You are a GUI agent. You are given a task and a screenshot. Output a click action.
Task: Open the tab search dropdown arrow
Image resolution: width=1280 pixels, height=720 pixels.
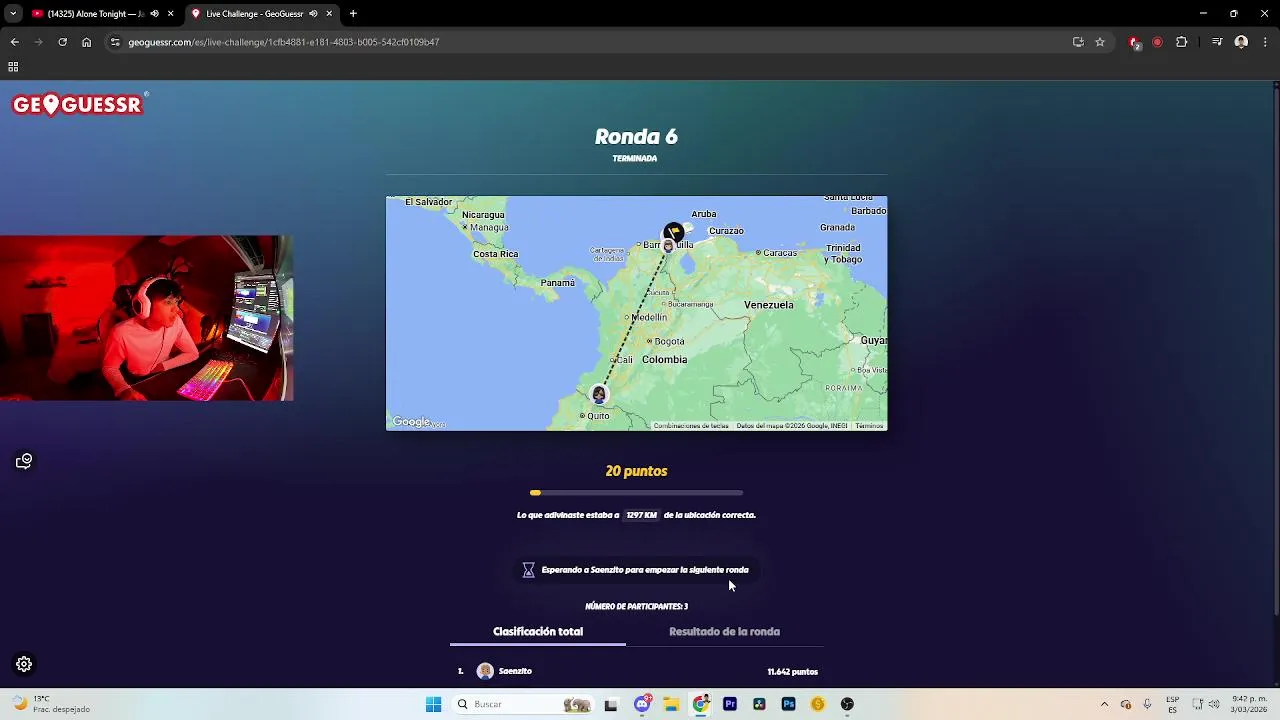pos(13,14)
